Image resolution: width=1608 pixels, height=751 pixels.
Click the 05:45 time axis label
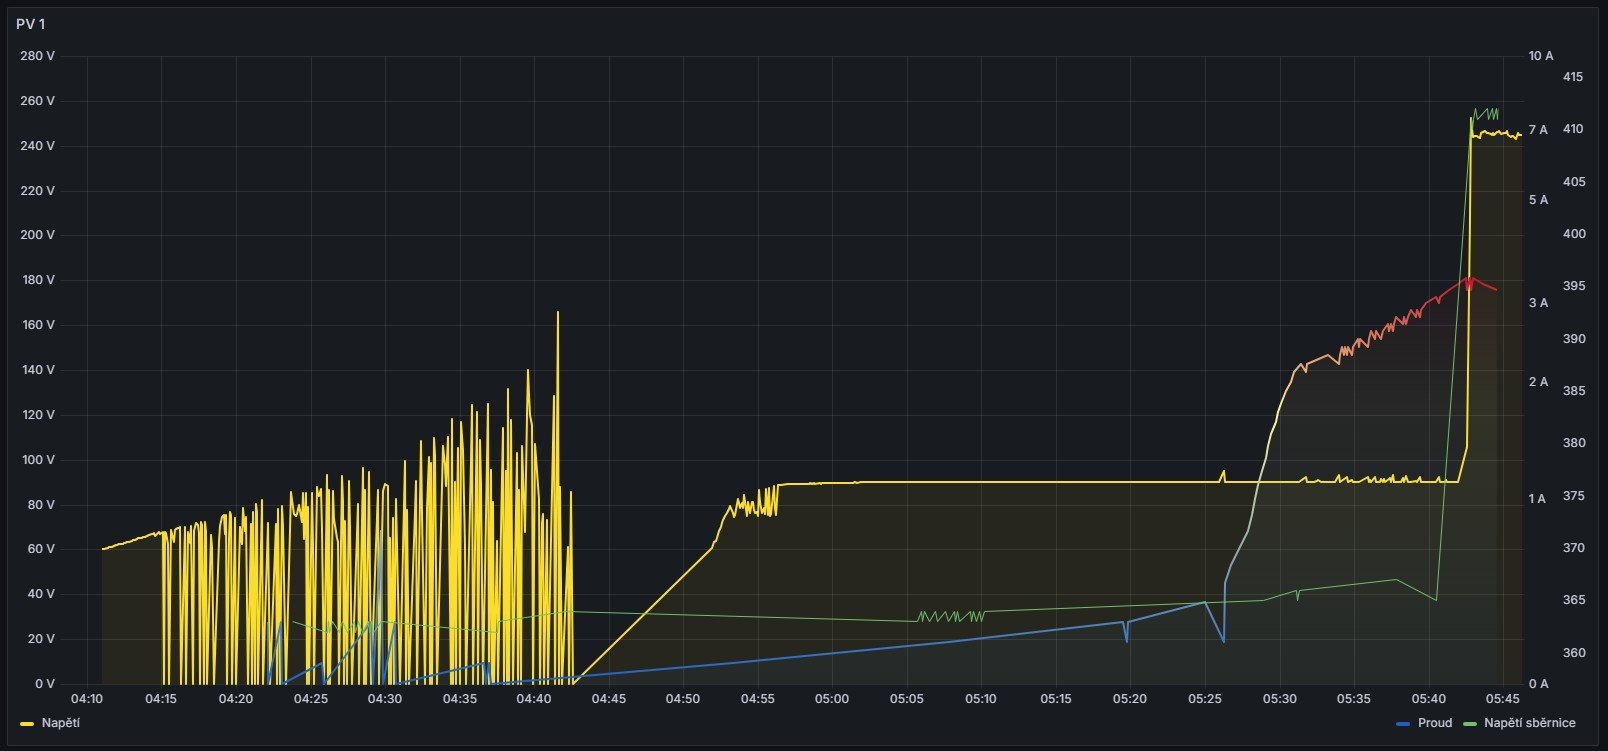[1503, 699]
